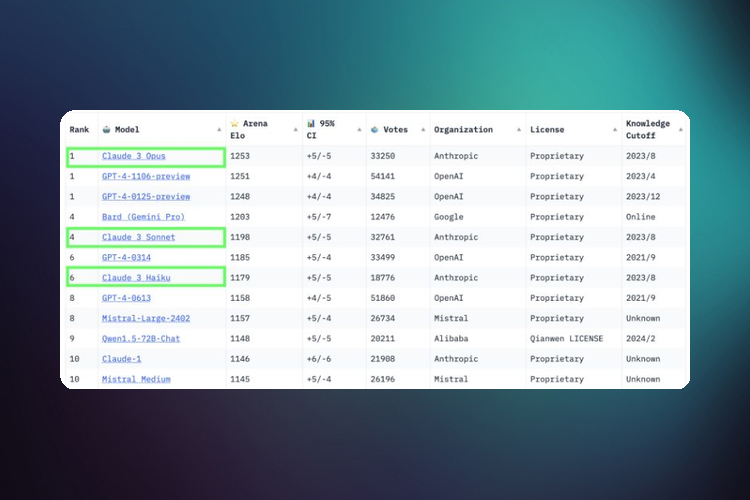Click the vote count 33250
This screenshot has width=750, height=500.
pos(383,156)
